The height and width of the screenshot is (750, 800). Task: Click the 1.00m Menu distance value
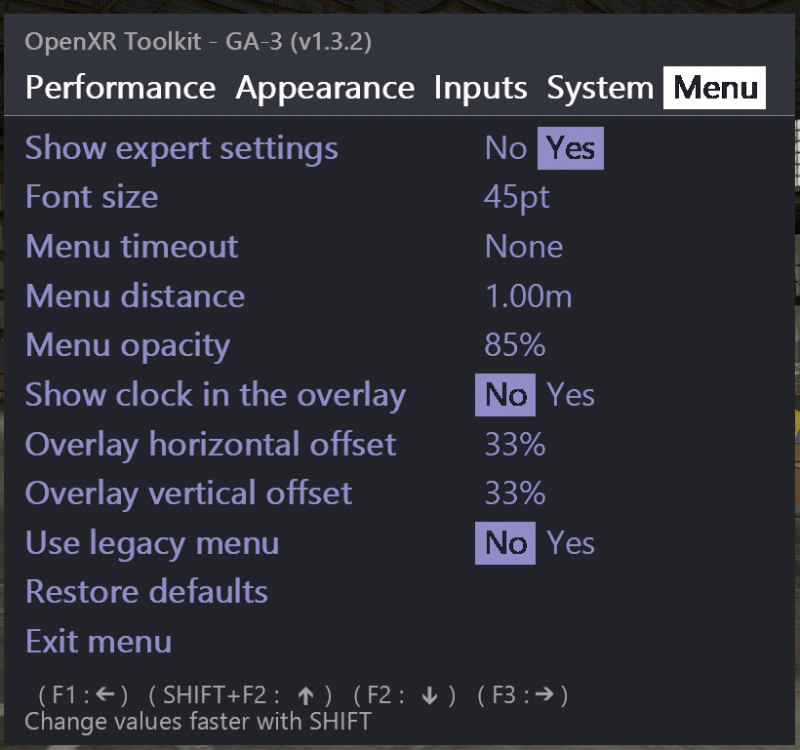[x=528, y=296]
